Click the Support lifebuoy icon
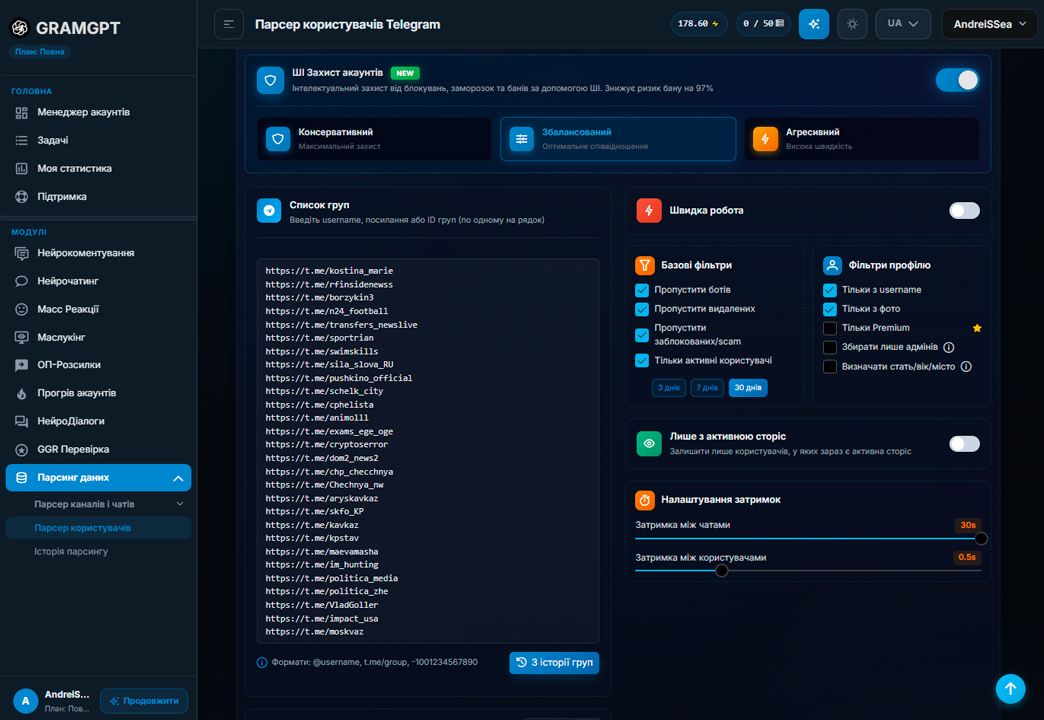The image size is (1044, 720). pos(21,196)
